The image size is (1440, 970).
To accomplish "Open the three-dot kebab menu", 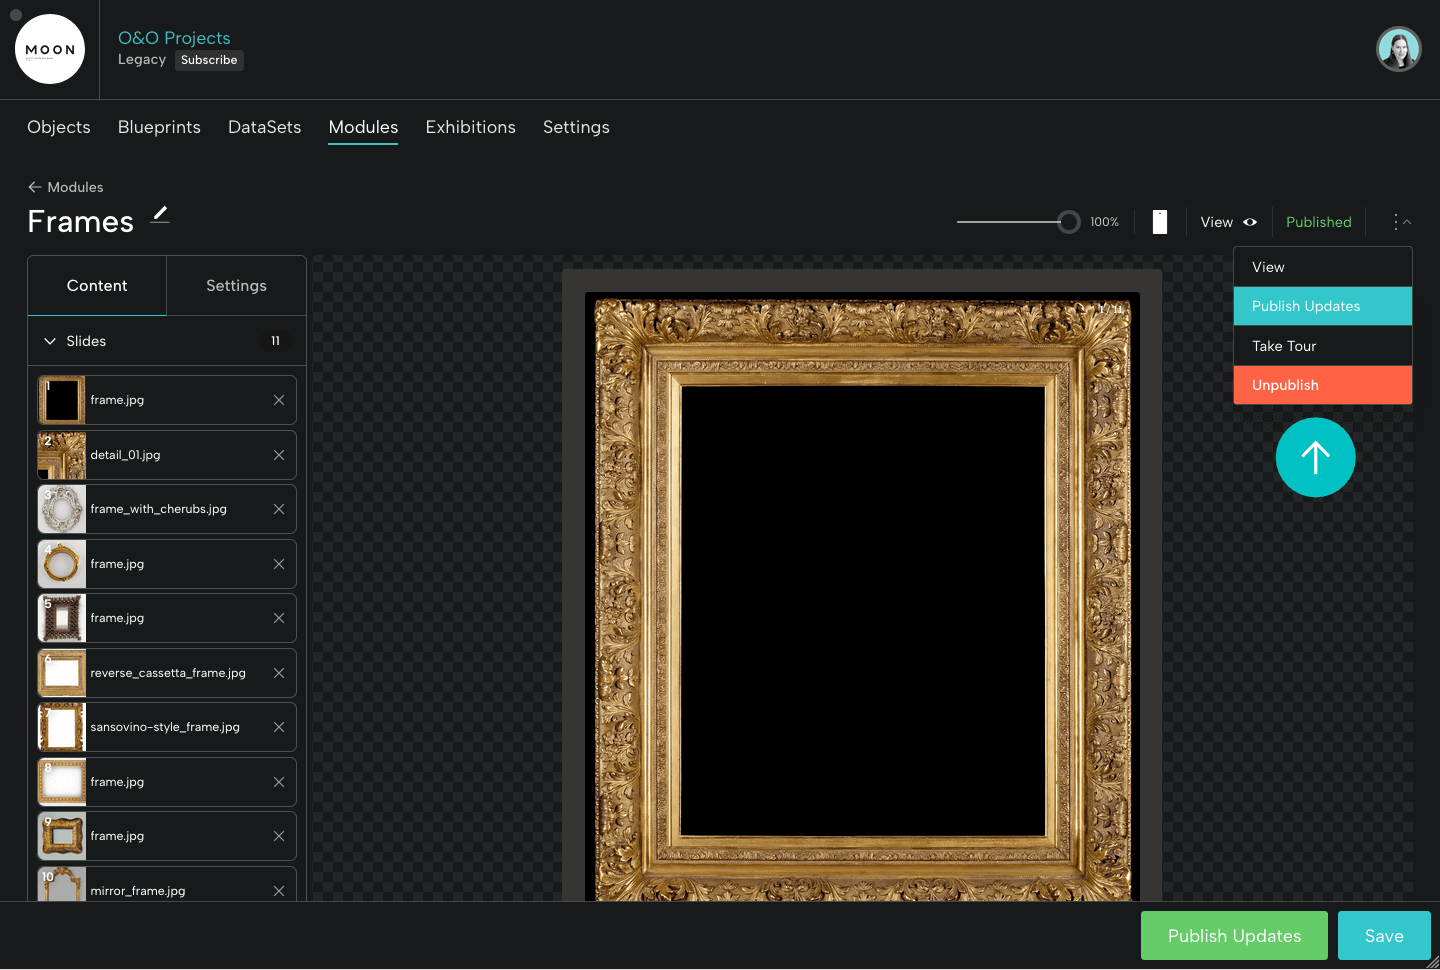I will (x=1395, y=222).
